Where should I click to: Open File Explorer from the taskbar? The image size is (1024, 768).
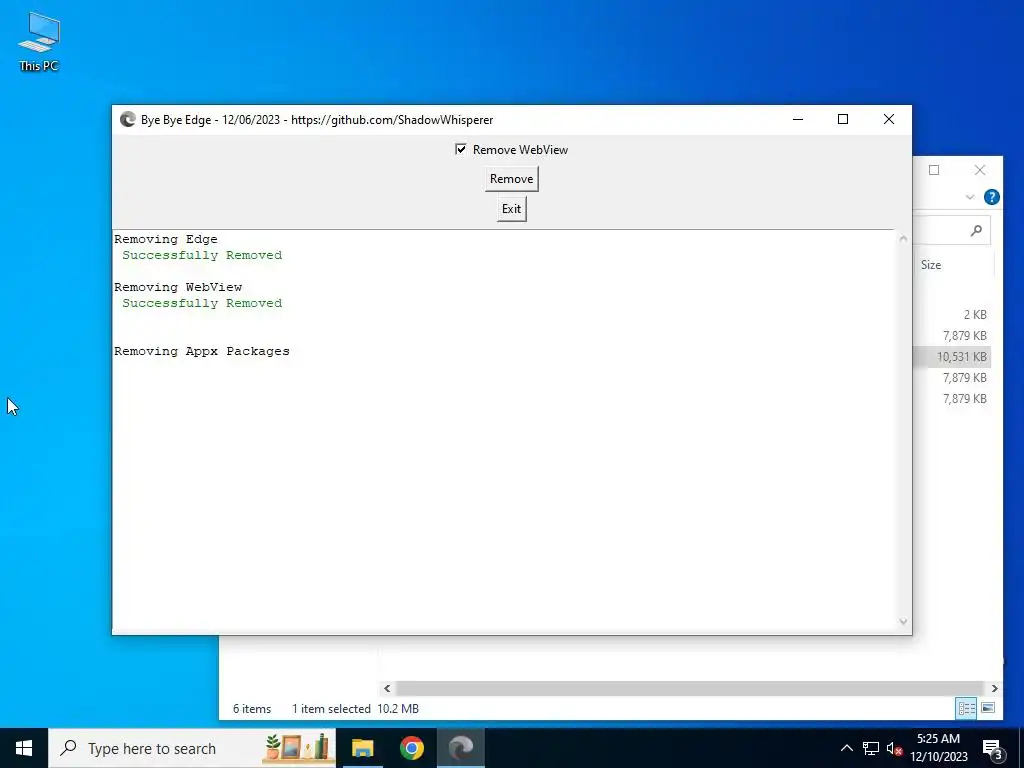coord(362,748)
